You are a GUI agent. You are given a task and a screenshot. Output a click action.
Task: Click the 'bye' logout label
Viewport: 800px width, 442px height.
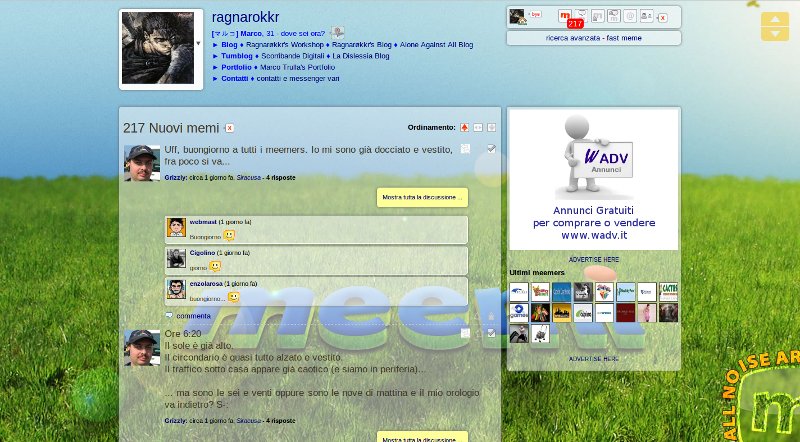pyautogui.click(x=535, y=14)
